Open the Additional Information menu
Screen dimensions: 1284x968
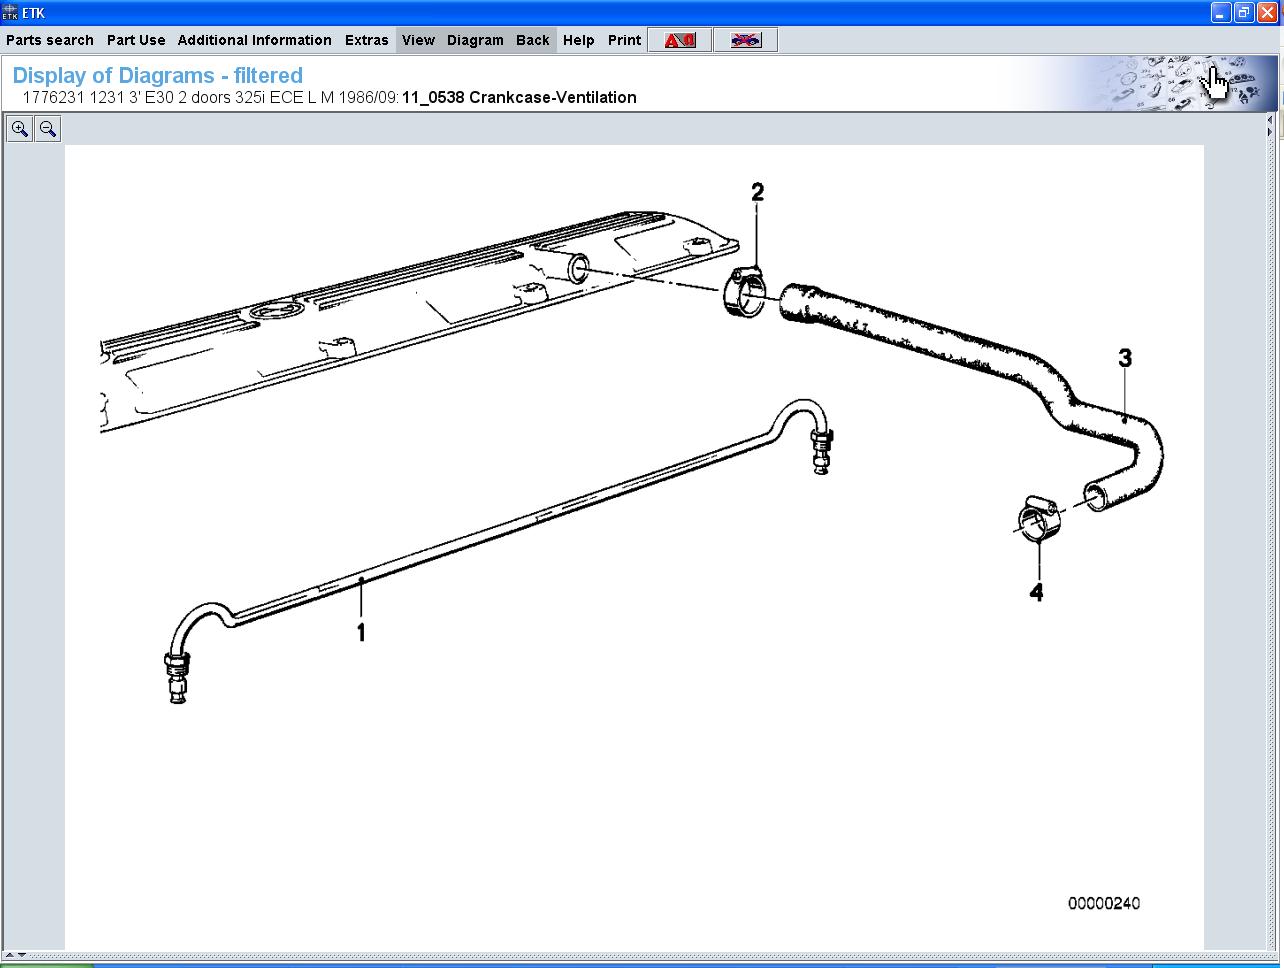click(254, 40)
